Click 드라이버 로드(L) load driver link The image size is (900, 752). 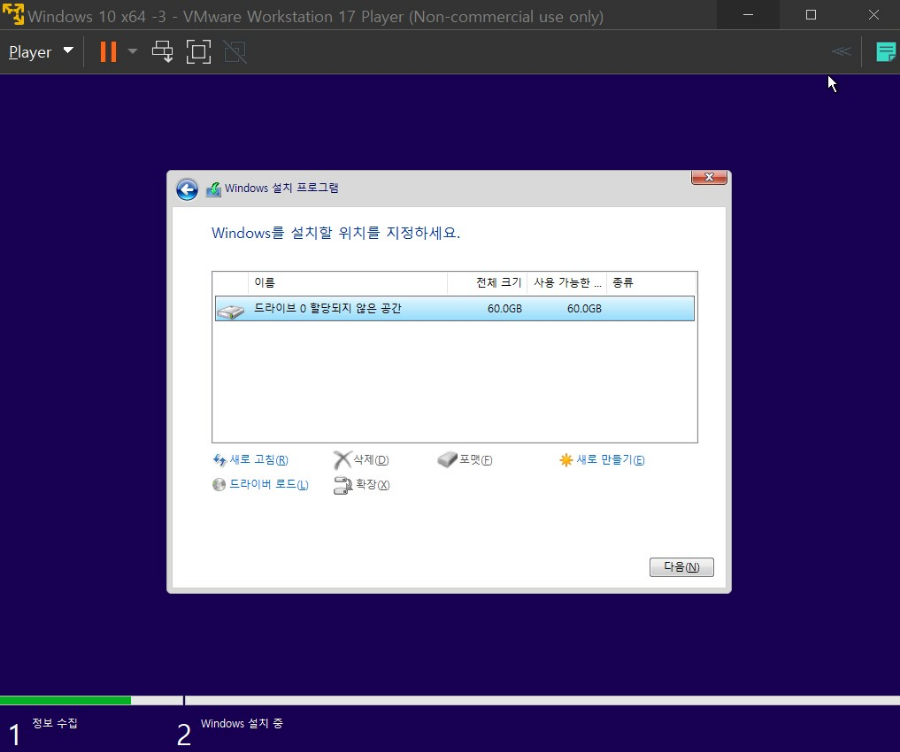269,484
